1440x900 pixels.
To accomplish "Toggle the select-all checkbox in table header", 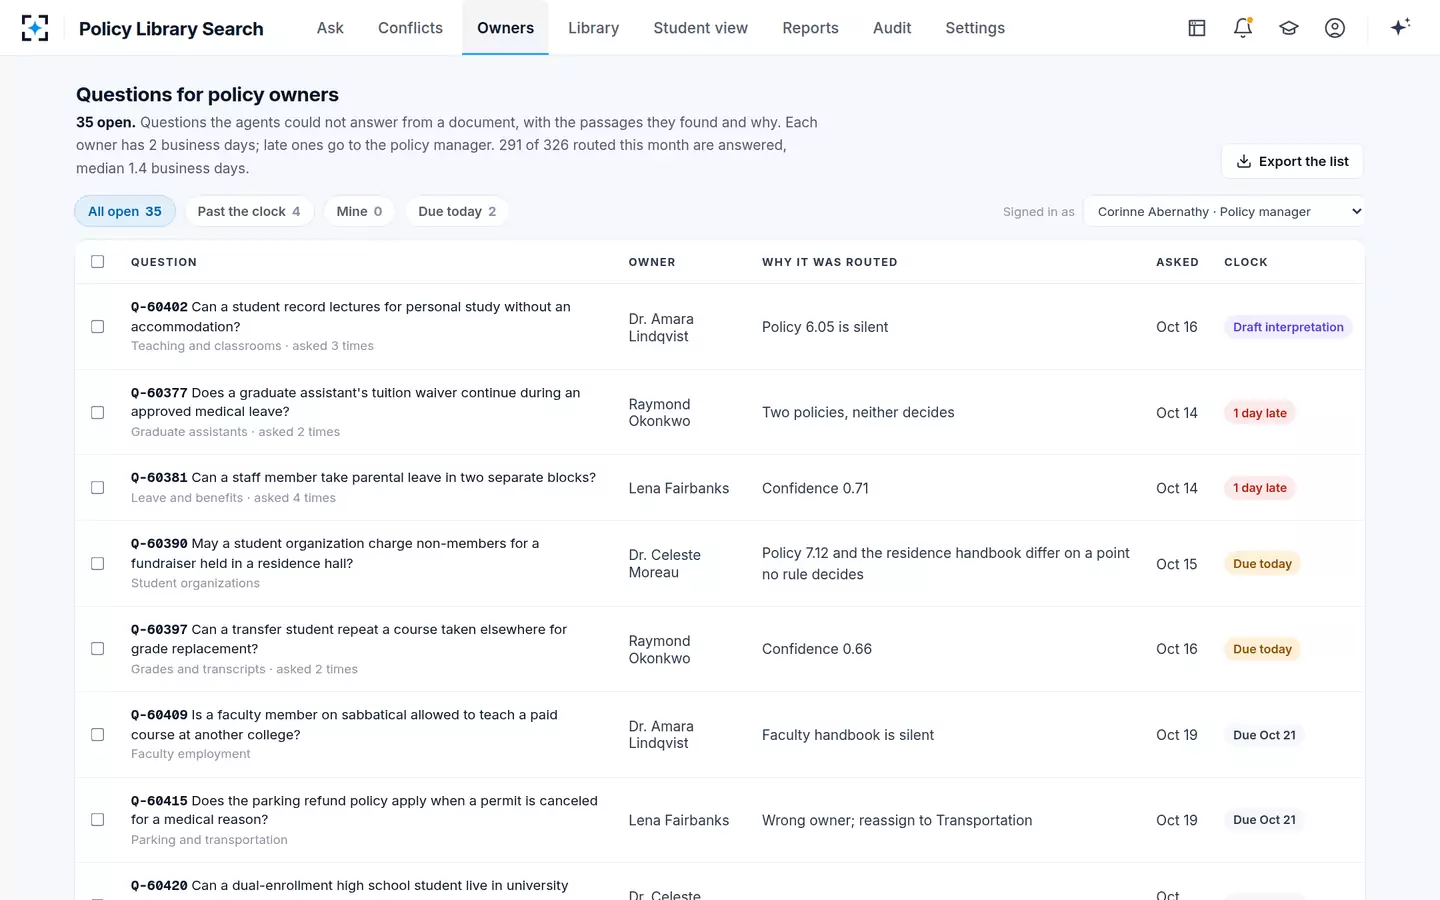I will click(x=98, y=262).
